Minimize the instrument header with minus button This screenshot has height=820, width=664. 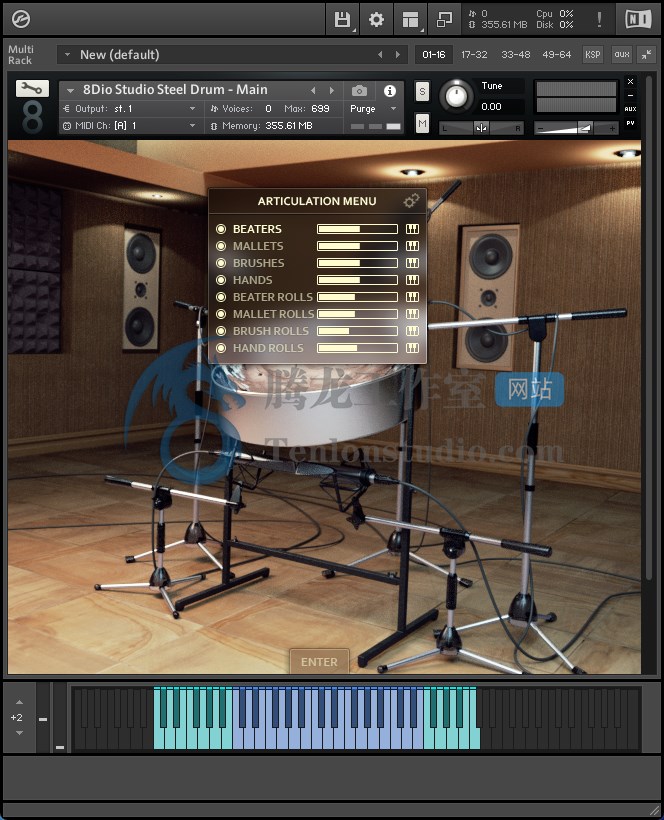point(631,96)
